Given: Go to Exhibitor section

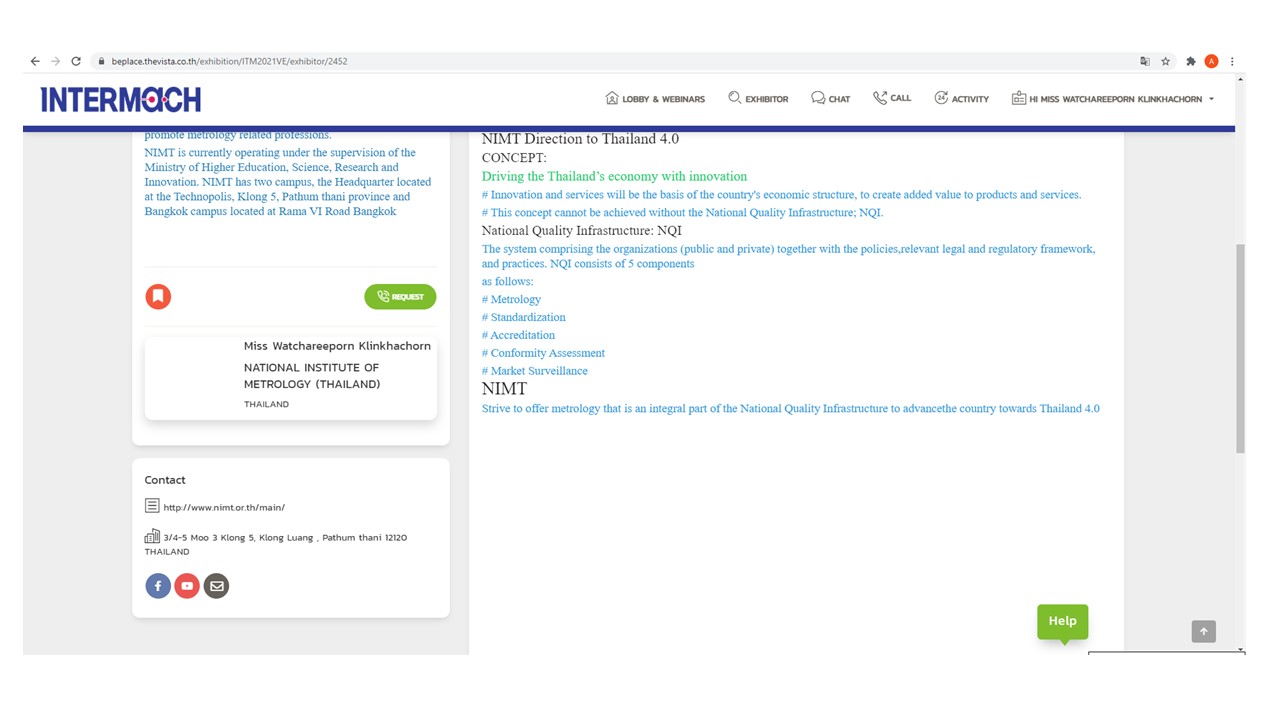Looking at the screenshot, I should click(x=758, y=99).
